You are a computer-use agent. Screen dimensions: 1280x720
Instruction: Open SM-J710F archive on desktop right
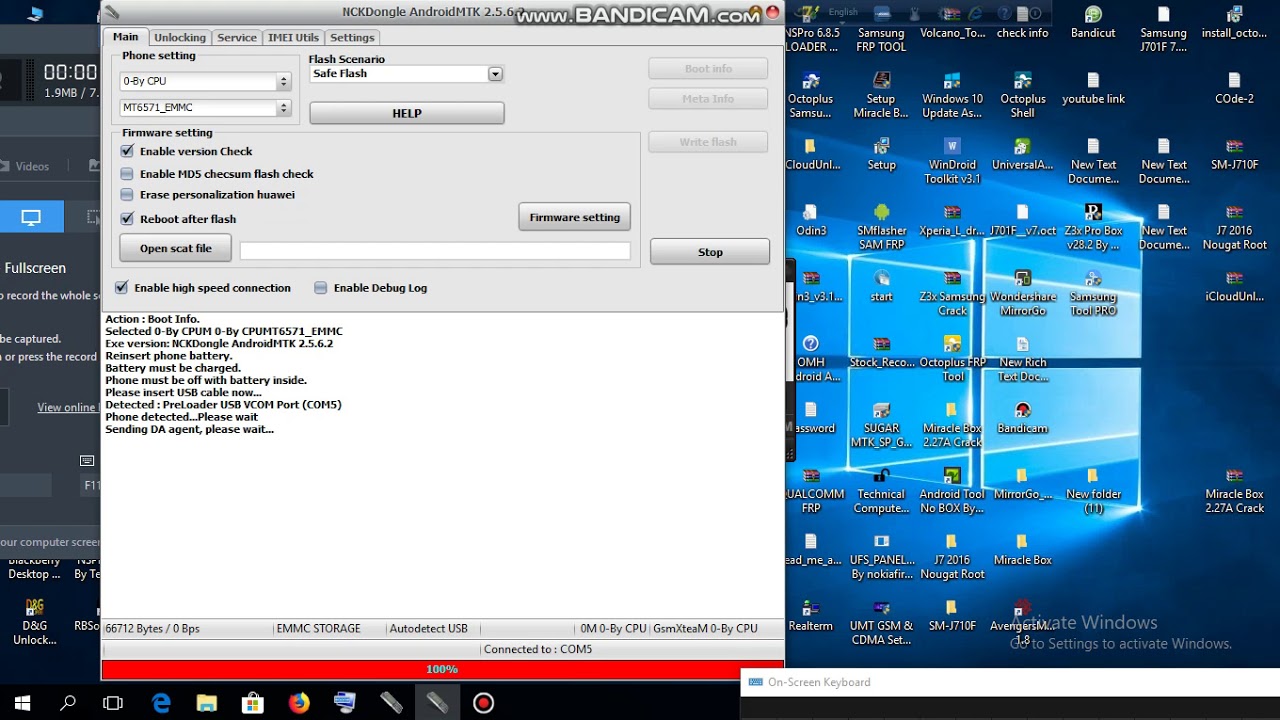pyautogui.click(x=1234, y=154)
